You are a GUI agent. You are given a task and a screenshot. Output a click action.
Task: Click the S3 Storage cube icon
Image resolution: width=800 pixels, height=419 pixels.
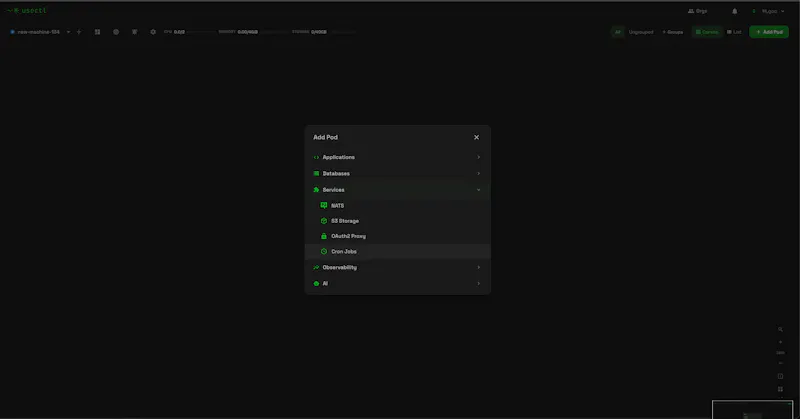323,221
